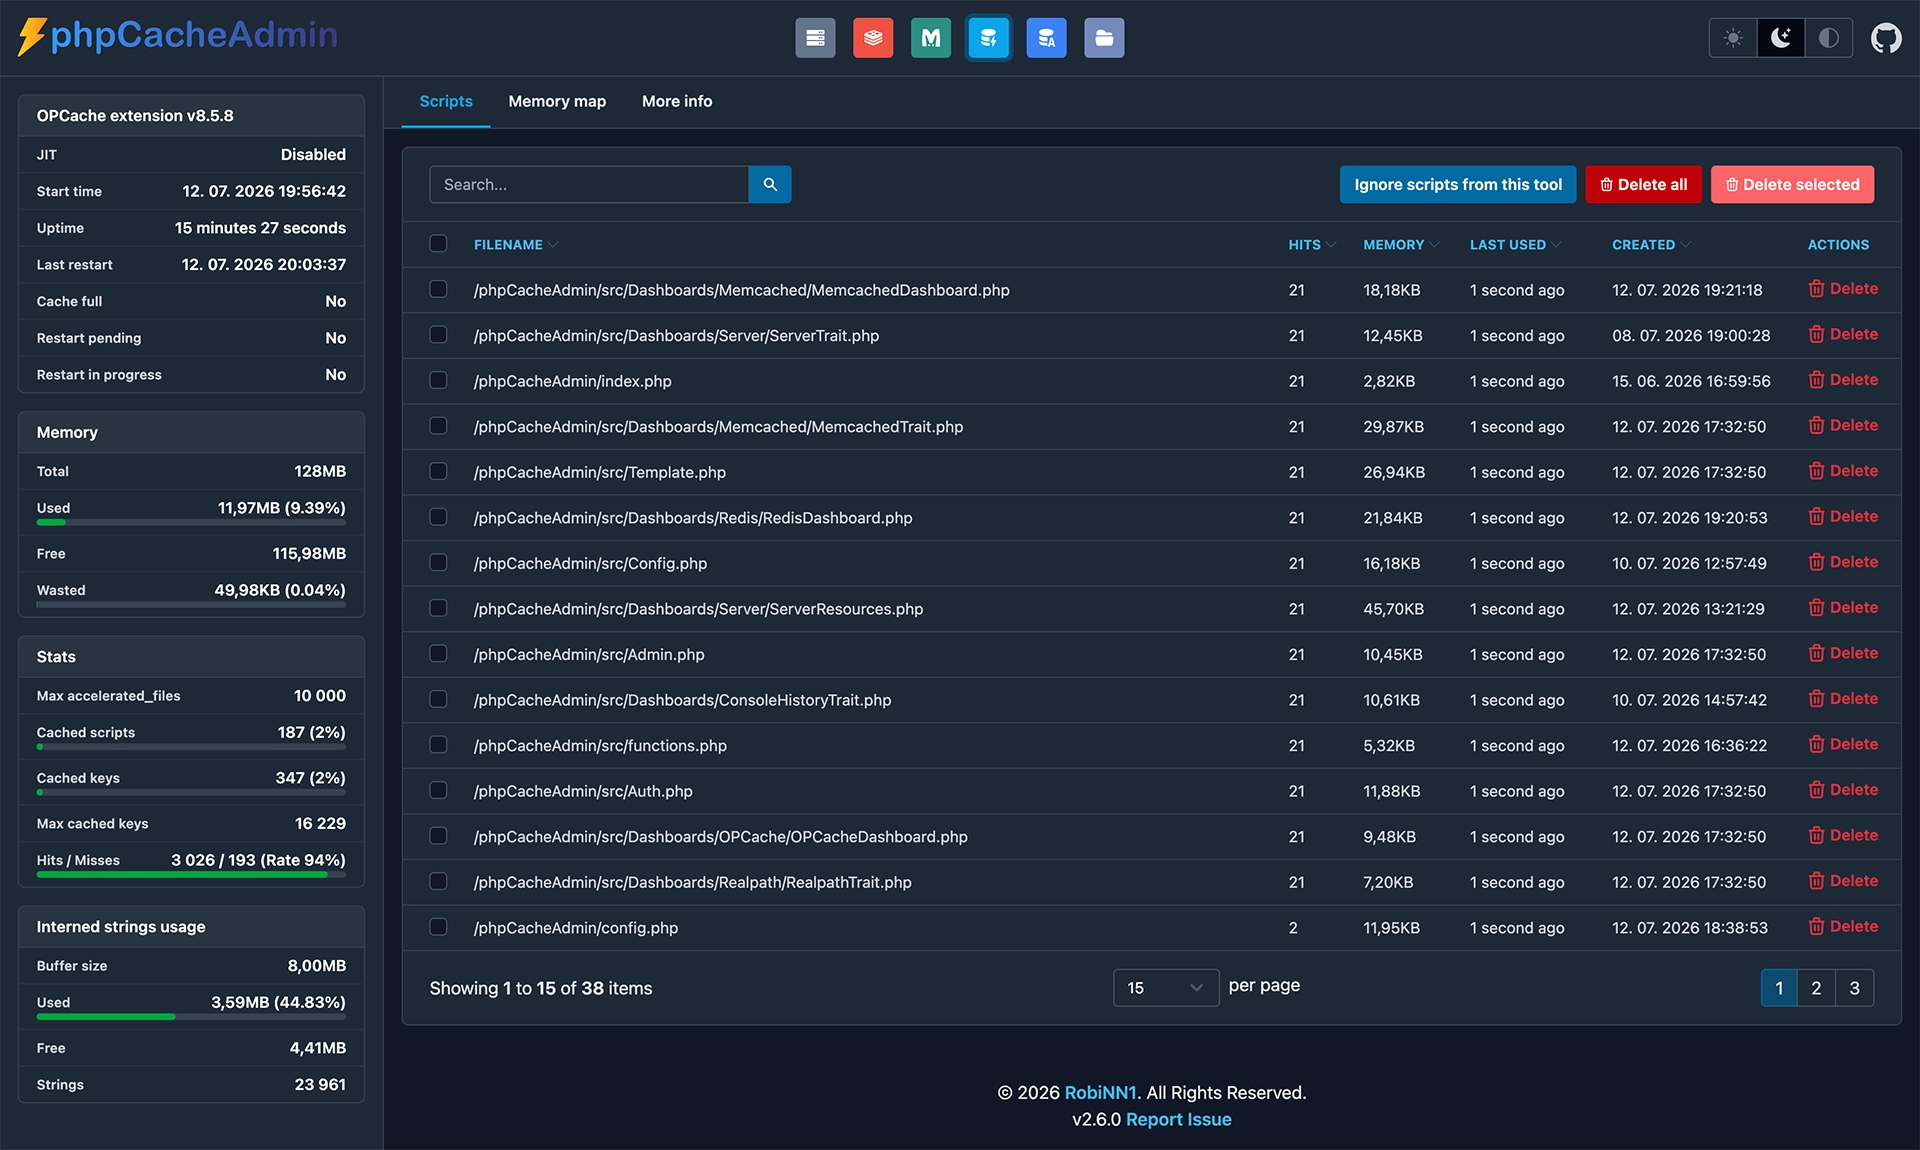This screenshot has width=1920, height=1150.
Task: Switch to light theme sun icon
Action: (1733, 38)
